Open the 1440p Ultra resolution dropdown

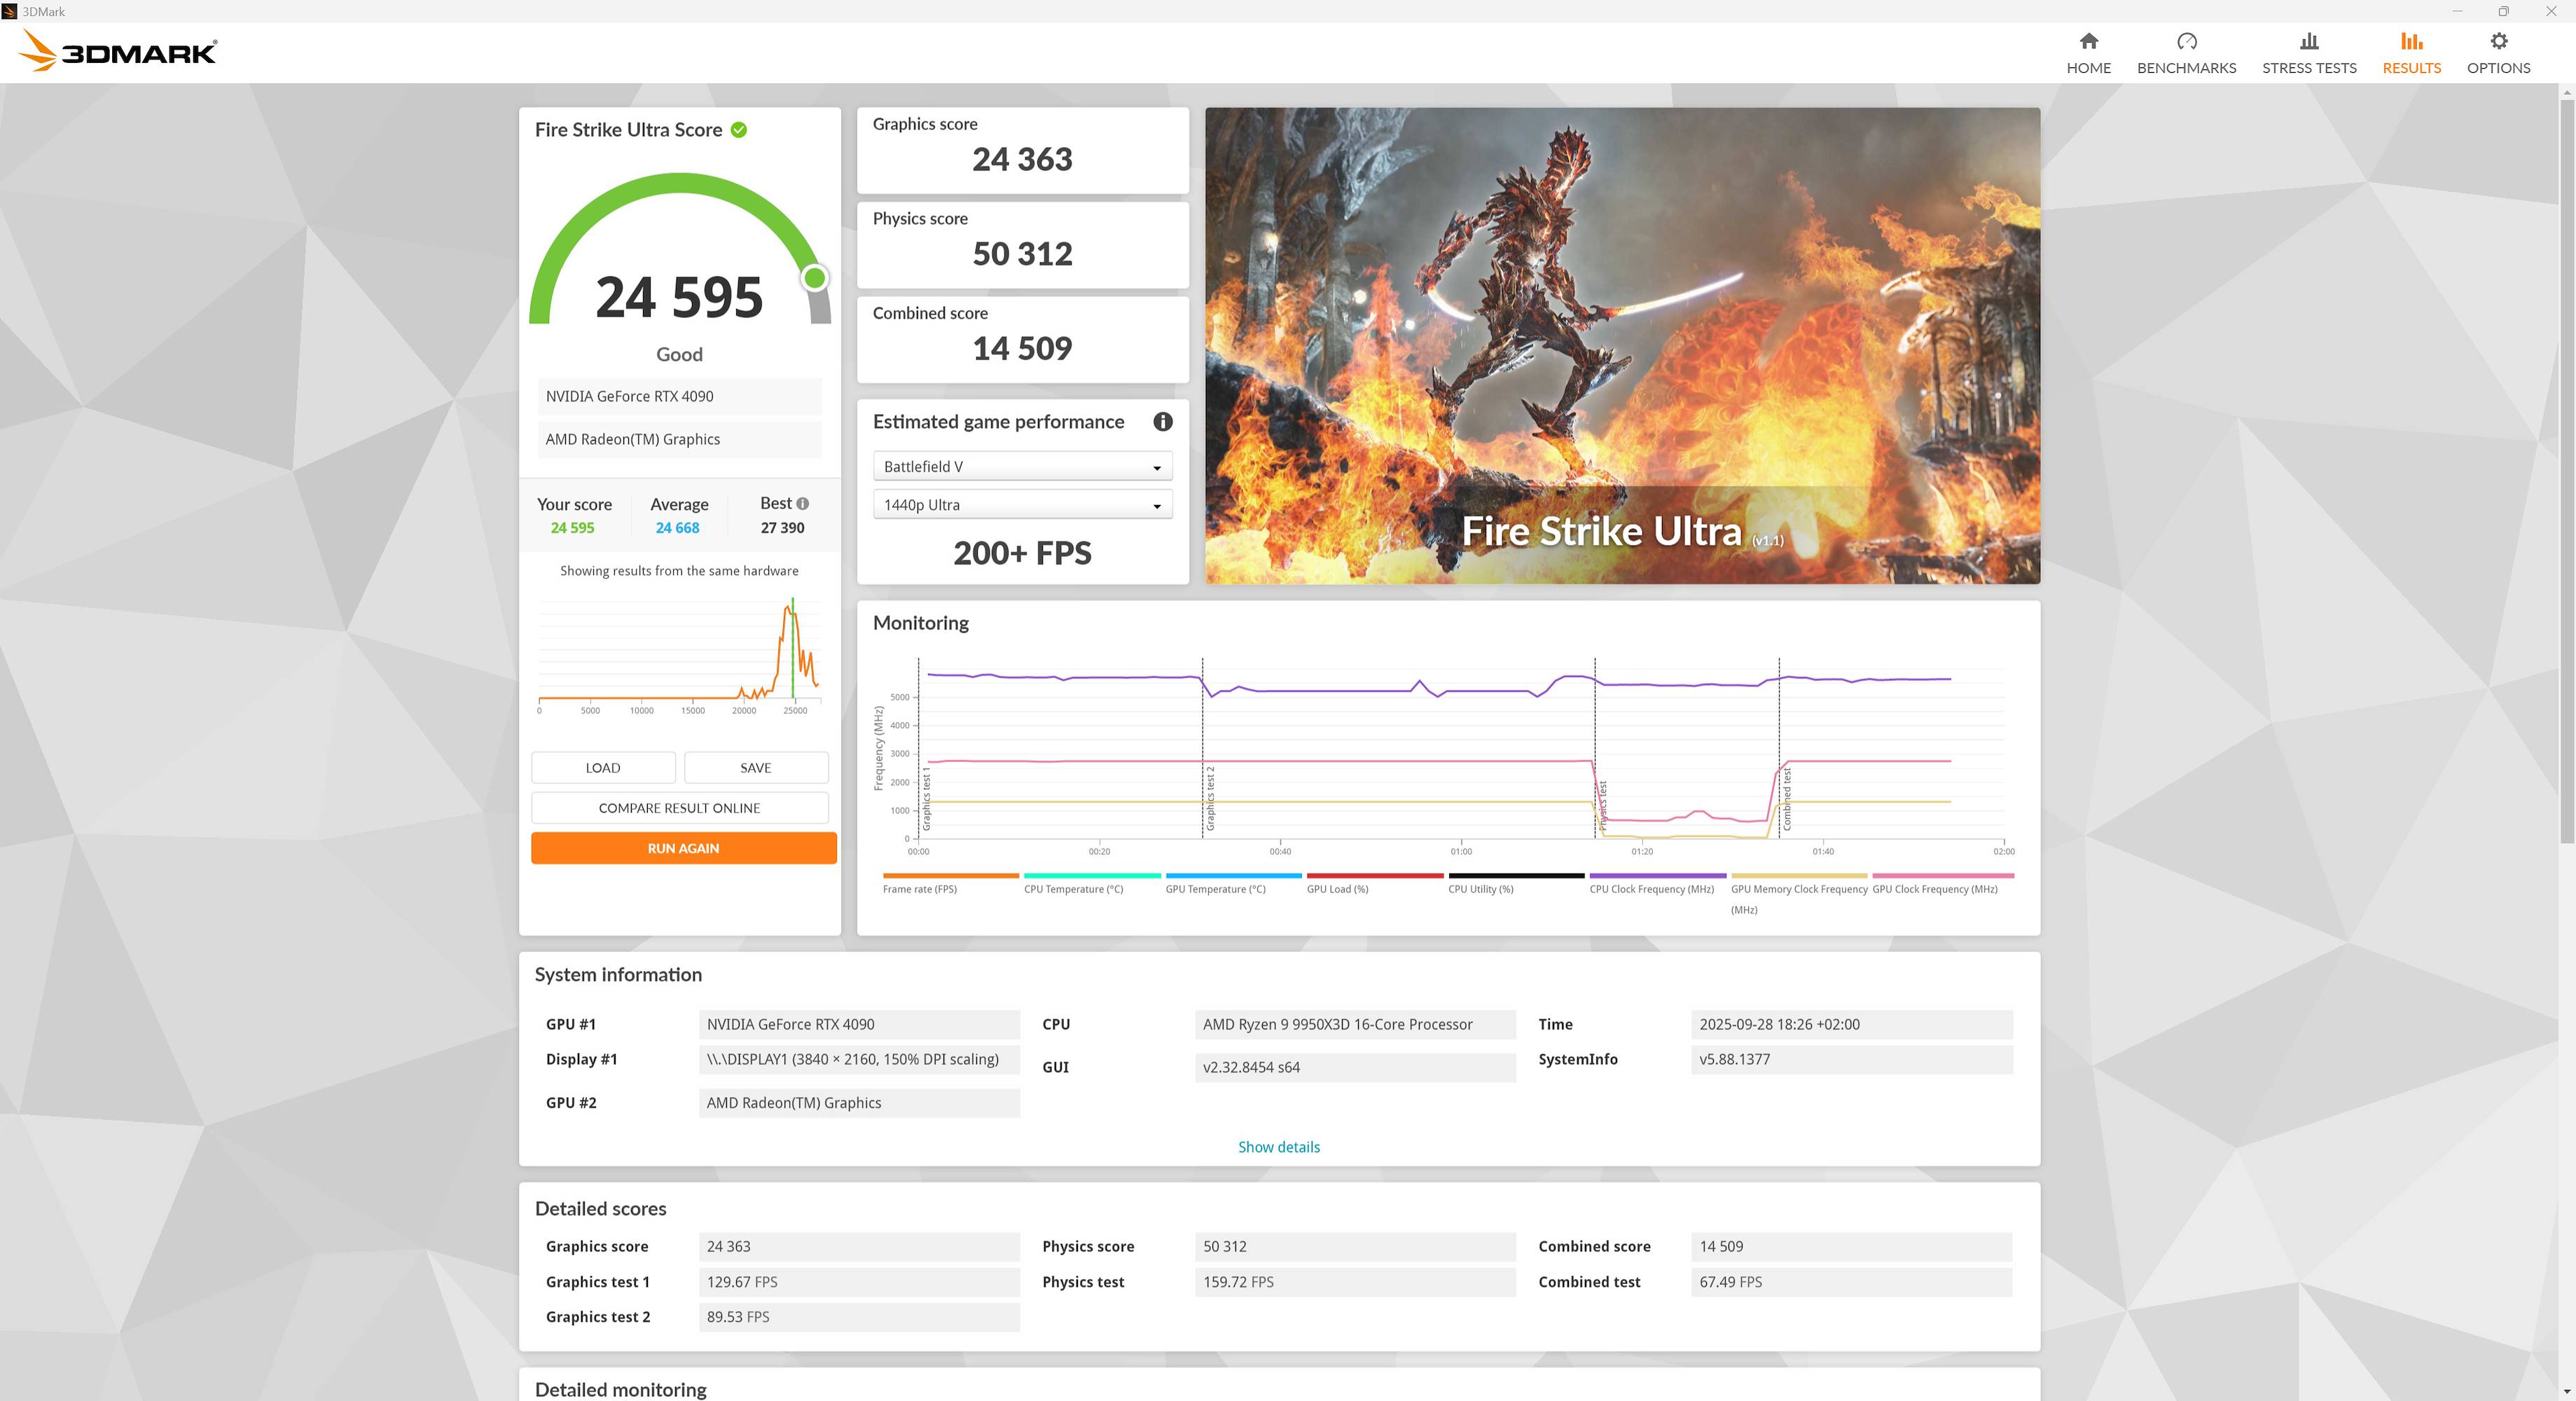coord(1021,505)
